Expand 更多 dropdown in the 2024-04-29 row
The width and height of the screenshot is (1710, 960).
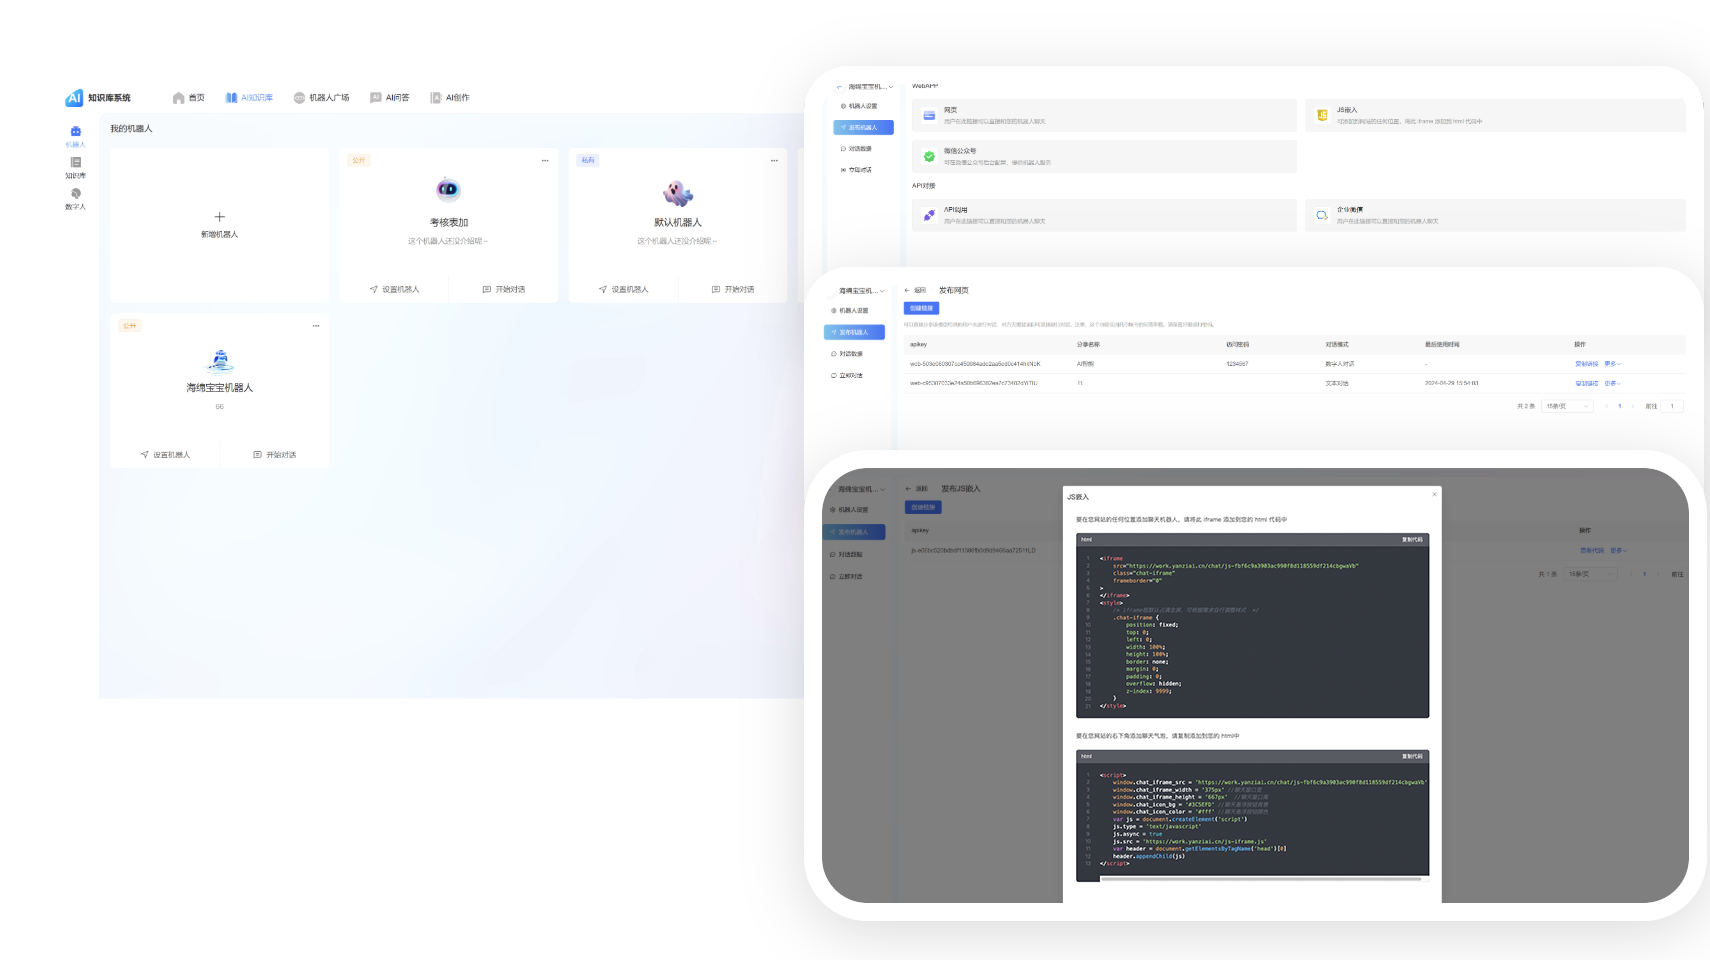tap(1612, 383)
